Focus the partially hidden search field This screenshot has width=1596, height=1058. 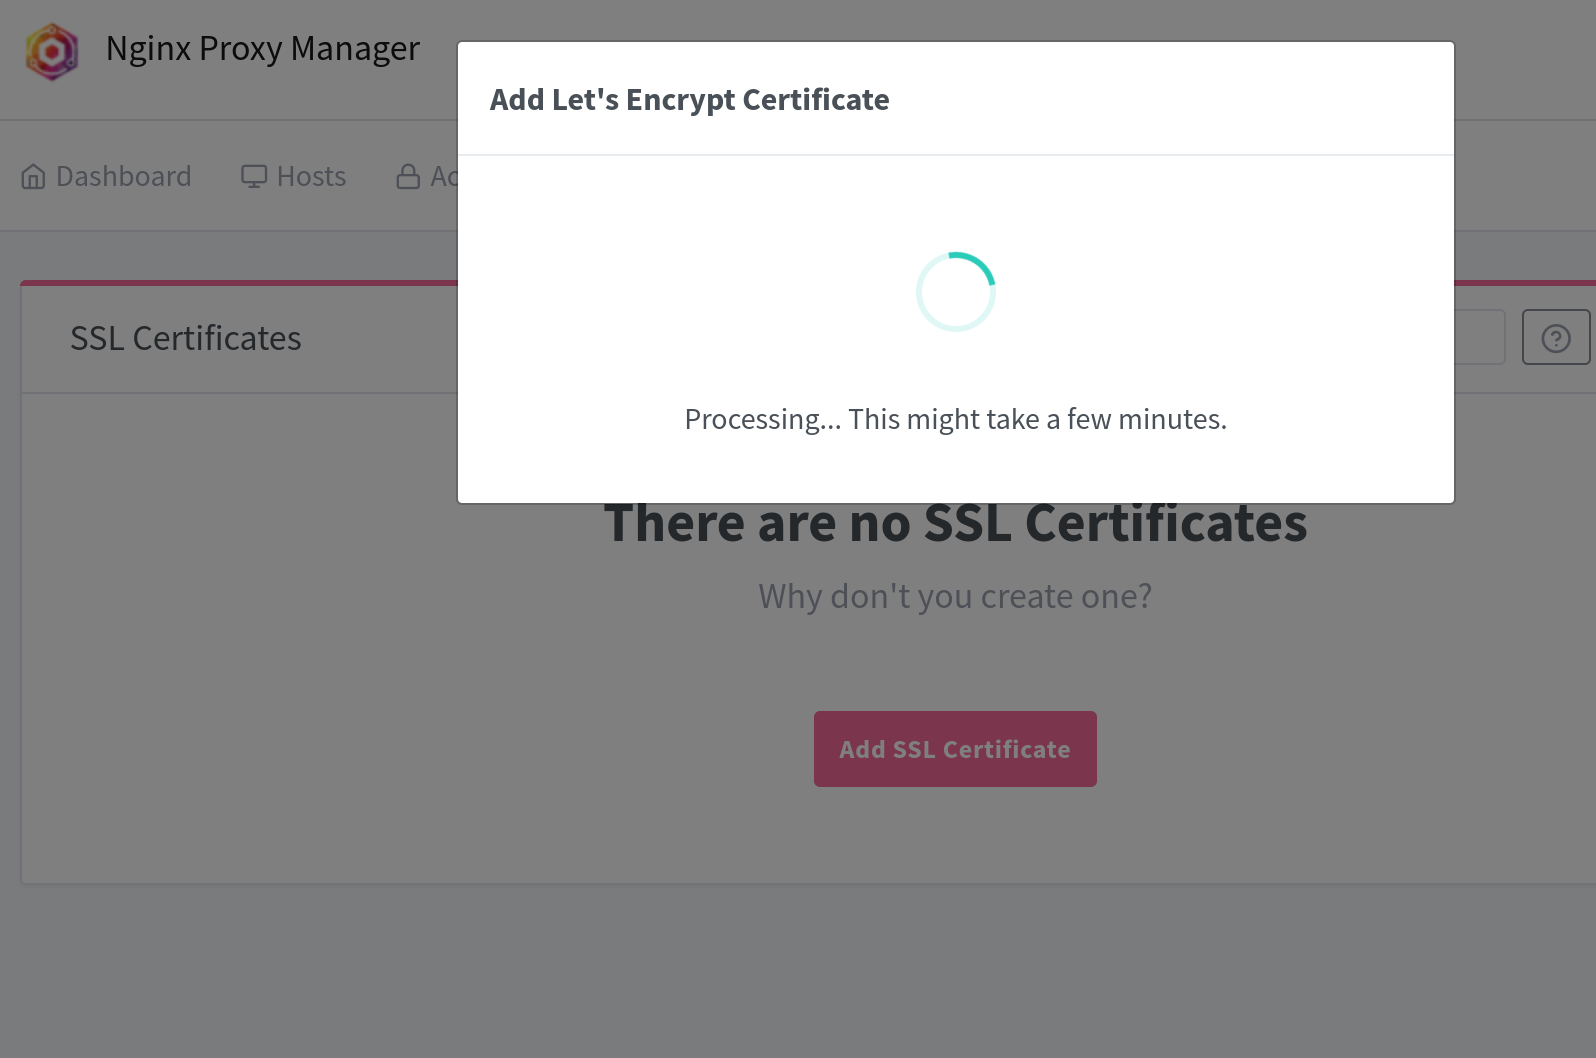pyautogui.click(x=1479, y=337)
